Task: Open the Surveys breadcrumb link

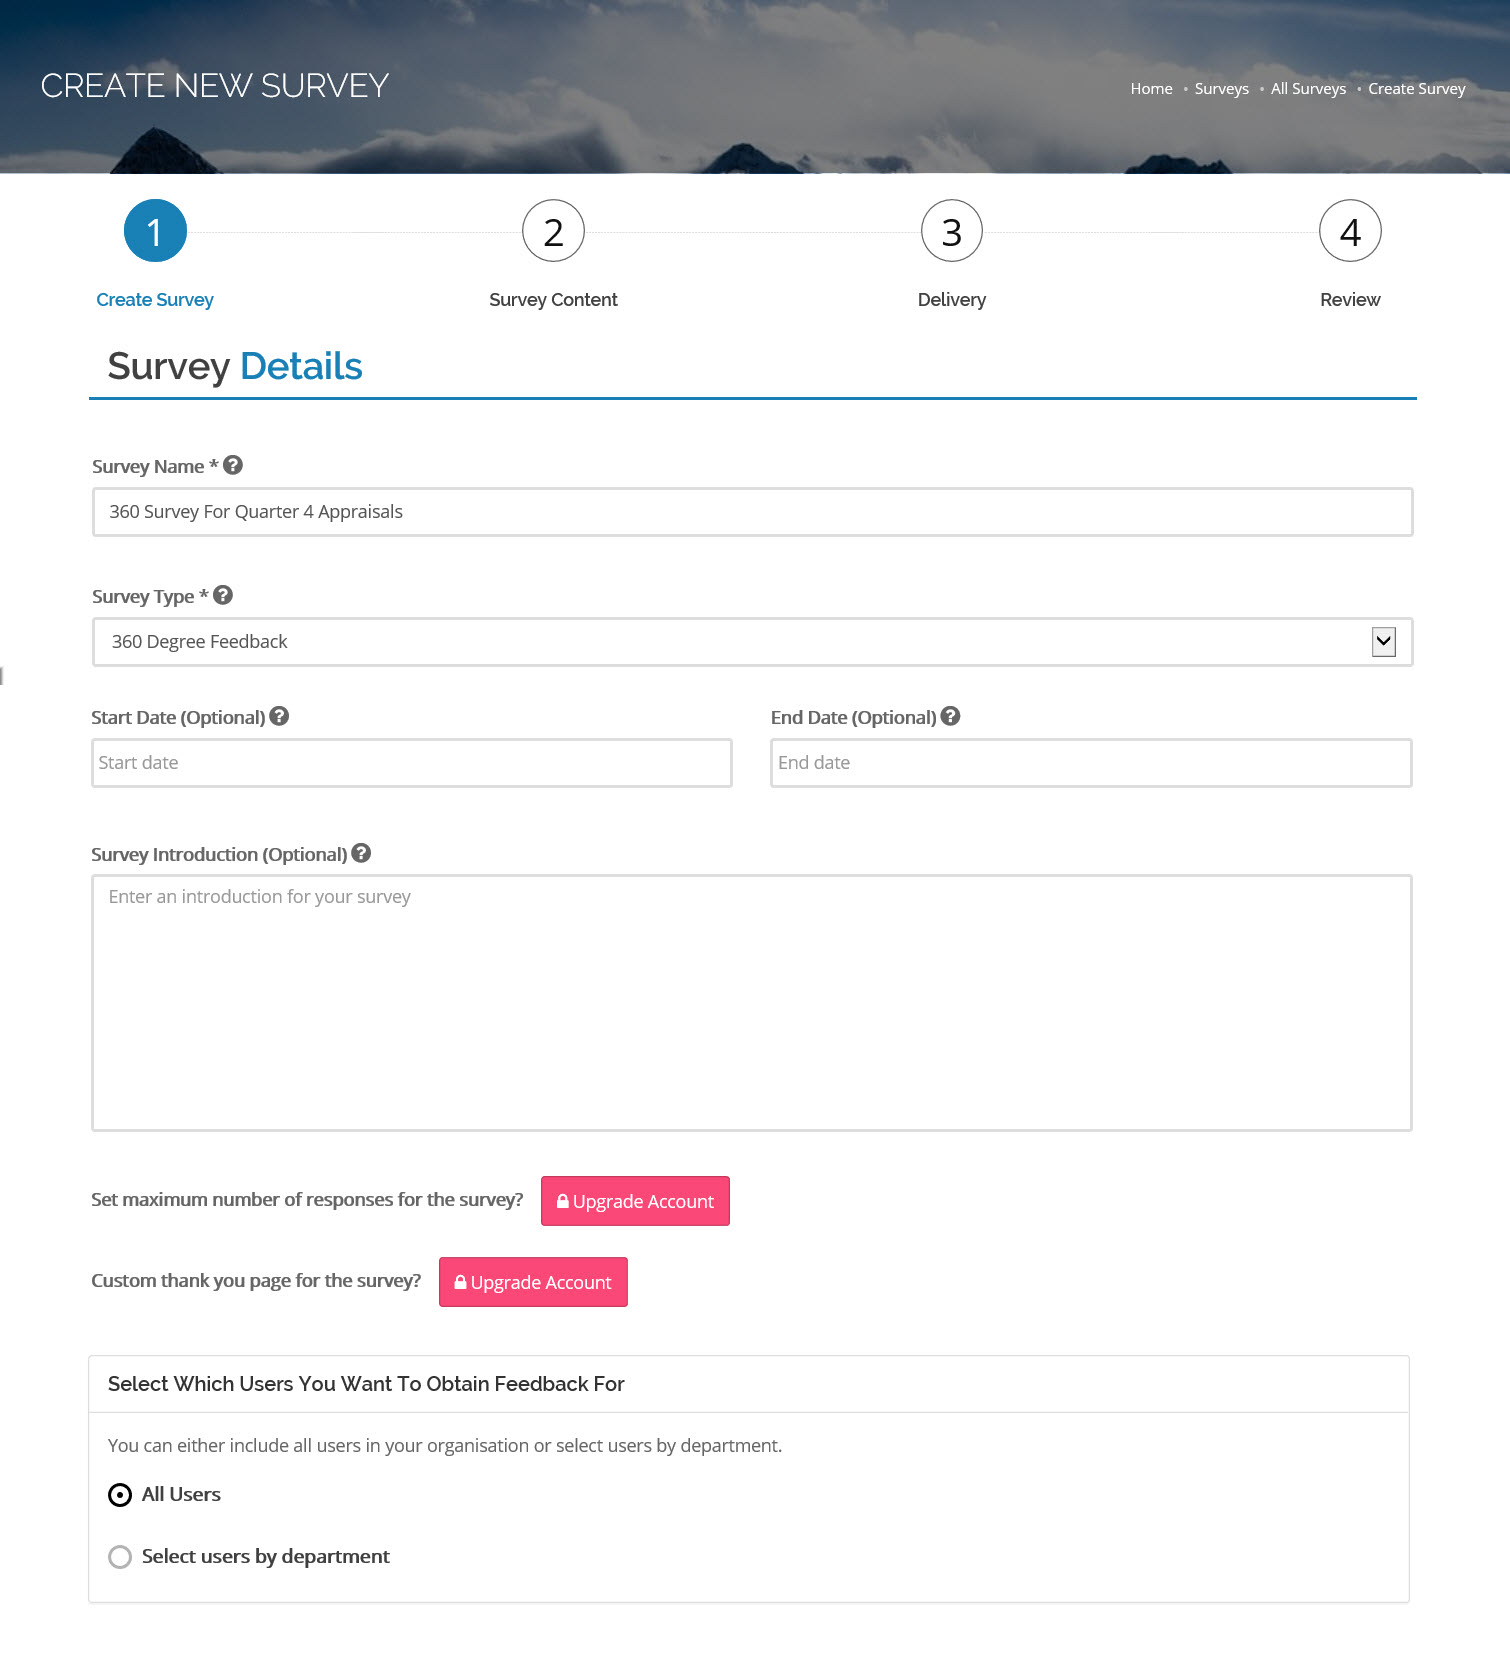Action: [x=1221, y=88]
